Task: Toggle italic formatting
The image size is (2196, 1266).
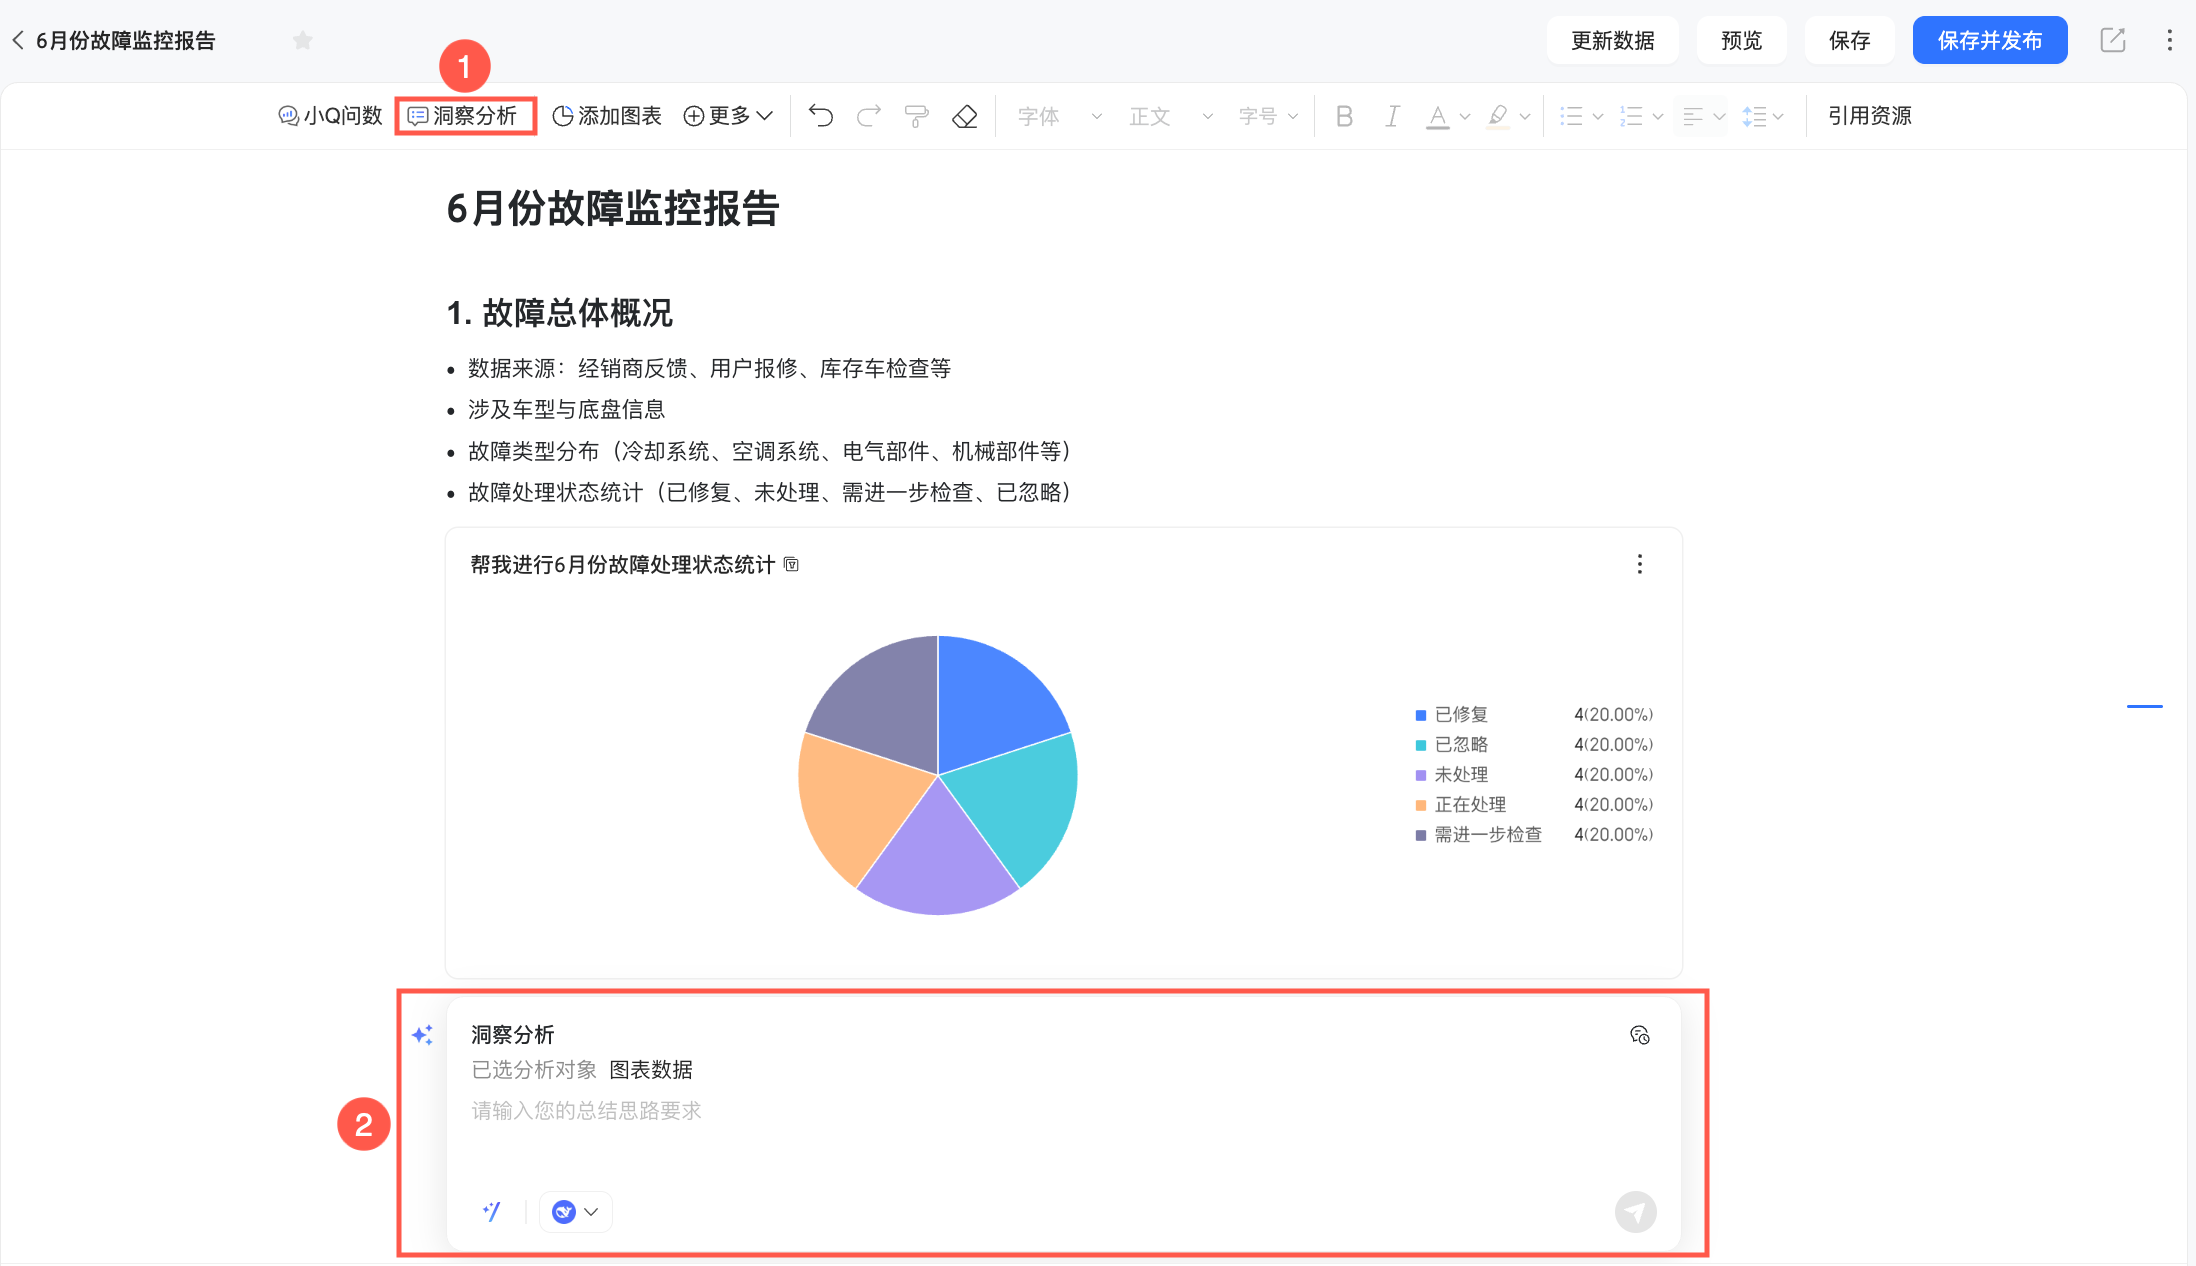Action: click(x=1391, y=116)
